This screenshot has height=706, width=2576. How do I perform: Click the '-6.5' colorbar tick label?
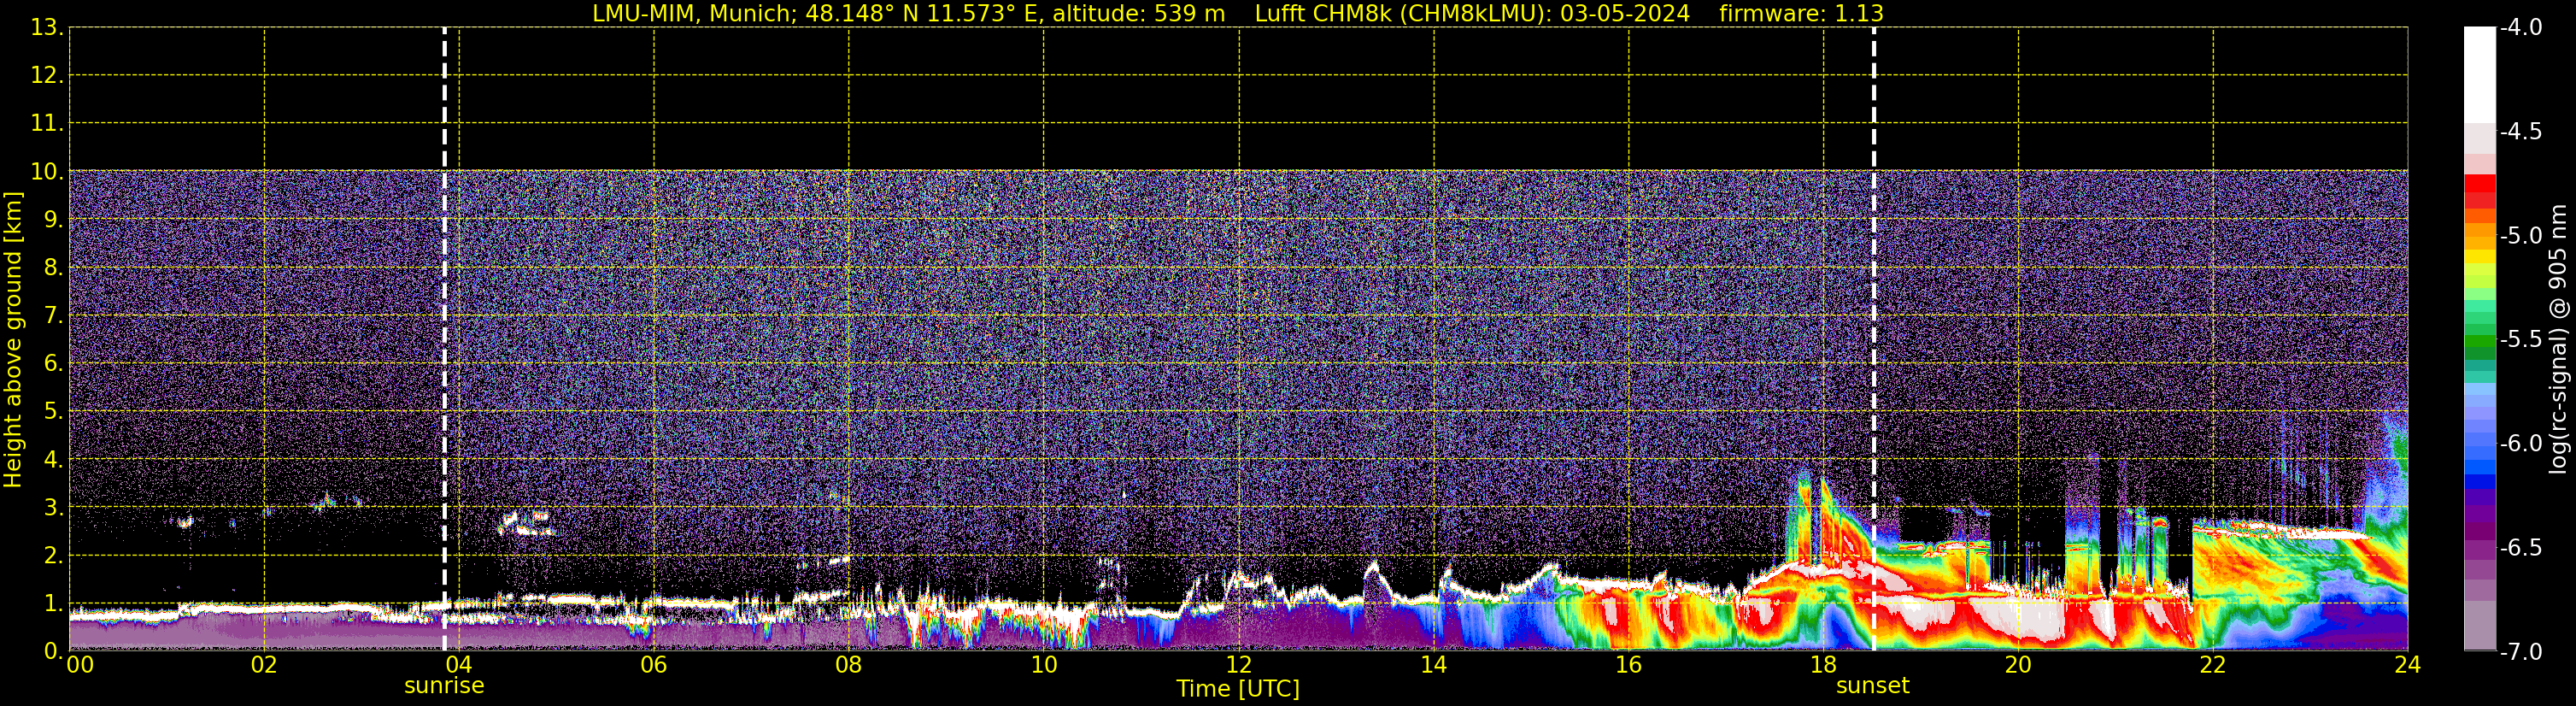pyautogui.click(x=2521, y=548)
